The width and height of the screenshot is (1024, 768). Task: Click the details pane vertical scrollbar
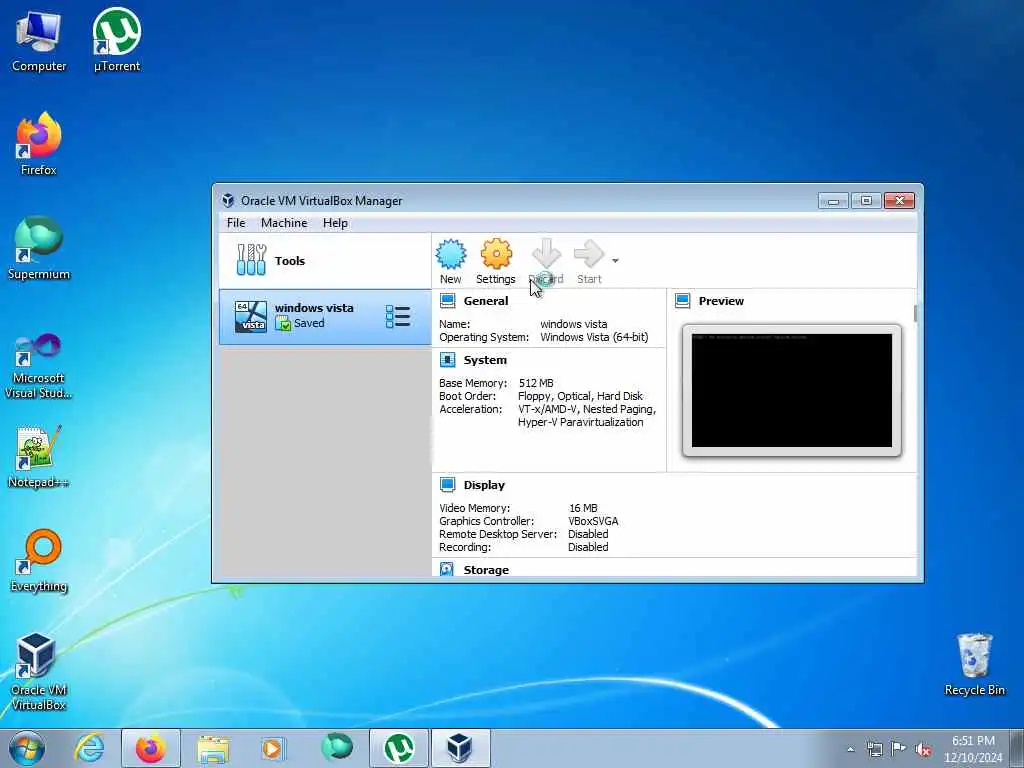click(915, 313)
